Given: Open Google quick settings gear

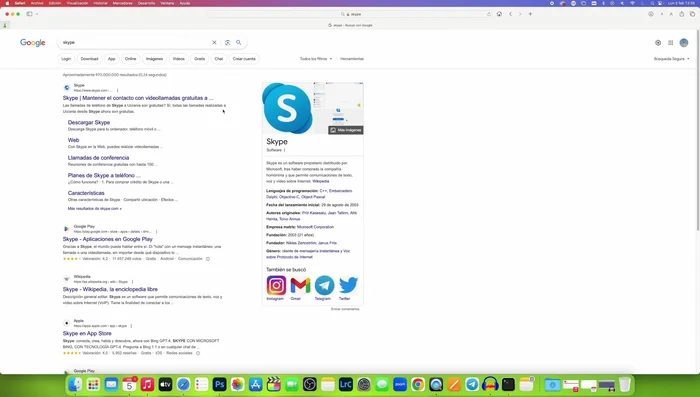Looking at the screenshot, I should [658, 43].
